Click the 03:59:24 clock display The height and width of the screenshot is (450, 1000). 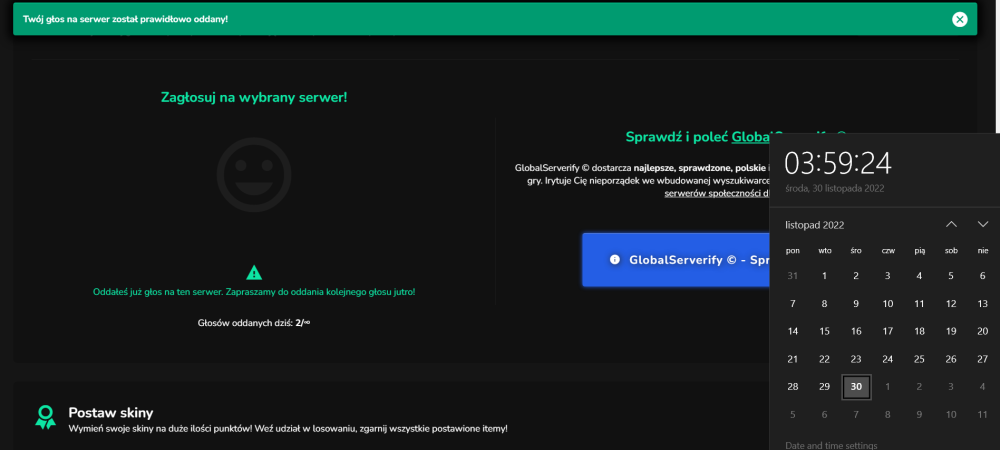pos(837,164)
